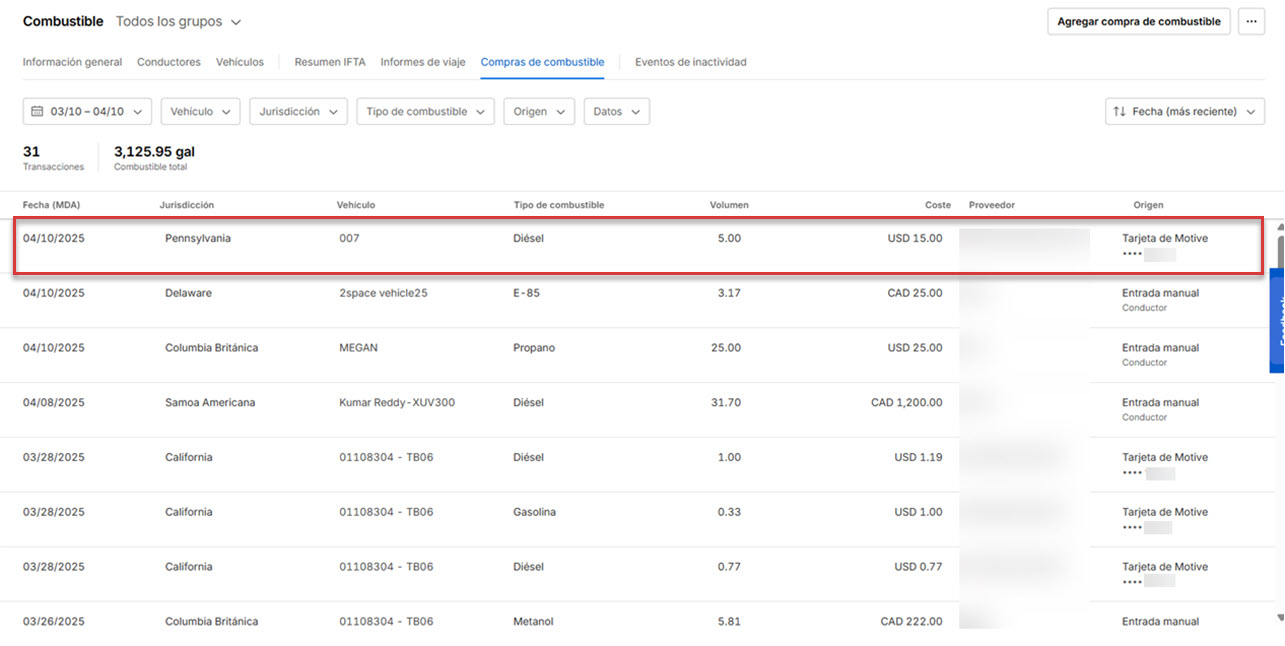The height and width of the screenshot is (646, 1285).
Task: Open the blue Feedback side tab
Action: click(x=1277, y=320)
